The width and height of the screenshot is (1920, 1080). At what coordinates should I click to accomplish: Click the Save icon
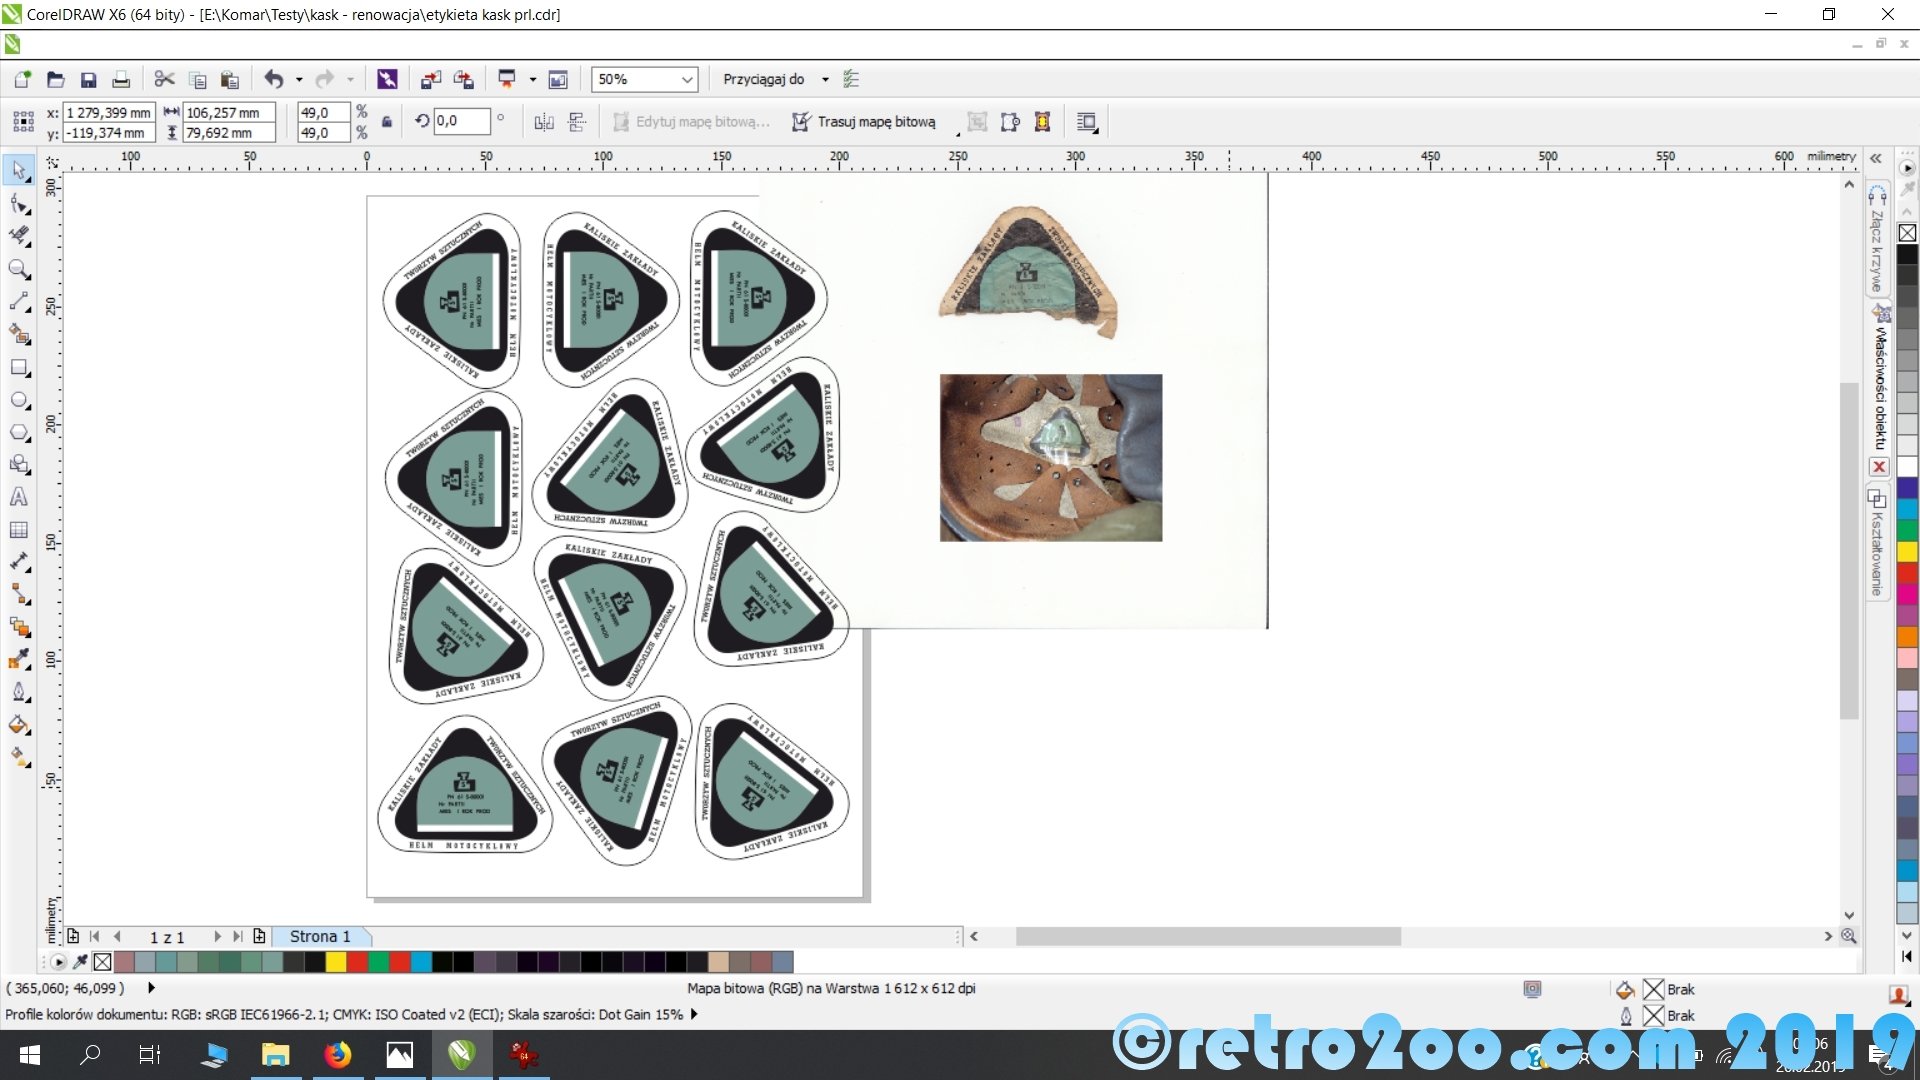[88, 79]
